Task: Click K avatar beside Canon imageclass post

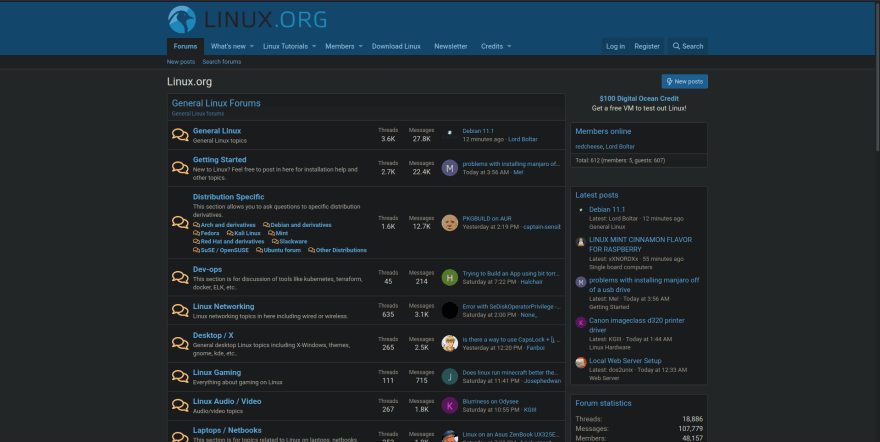Action: click(581, 323)
